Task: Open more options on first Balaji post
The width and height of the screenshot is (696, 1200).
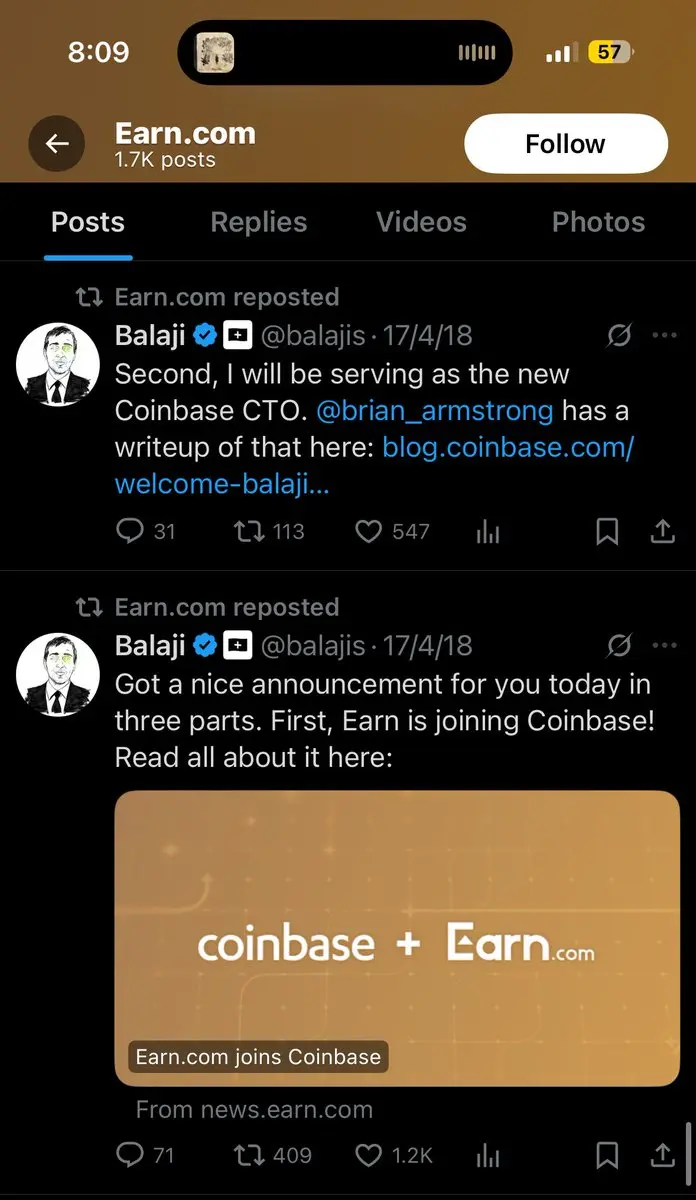Action: click(x=664, y=336)
